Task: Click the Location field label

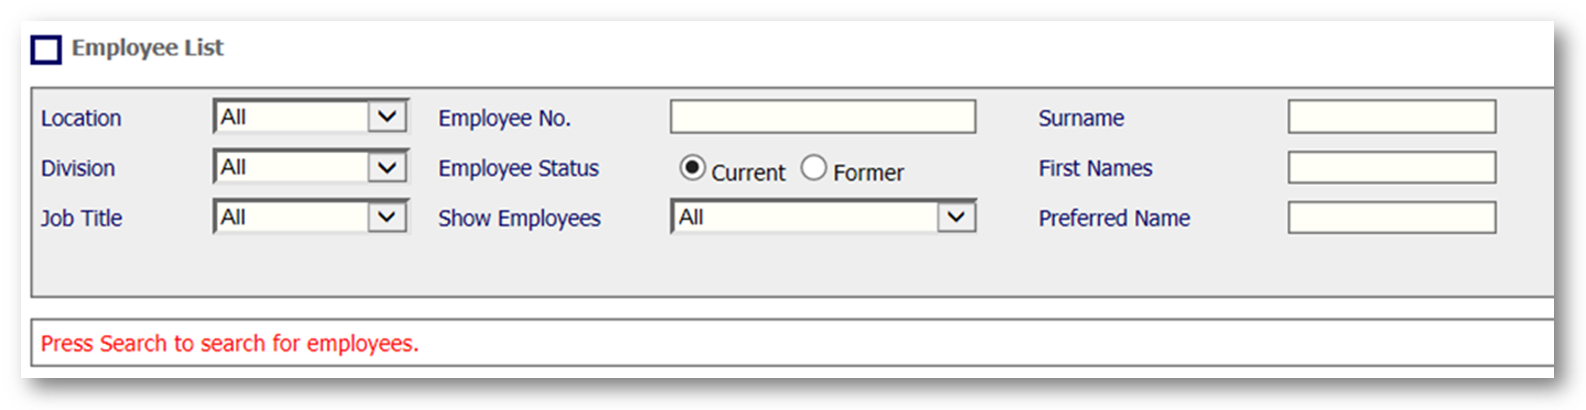Action: click(81, 118)
